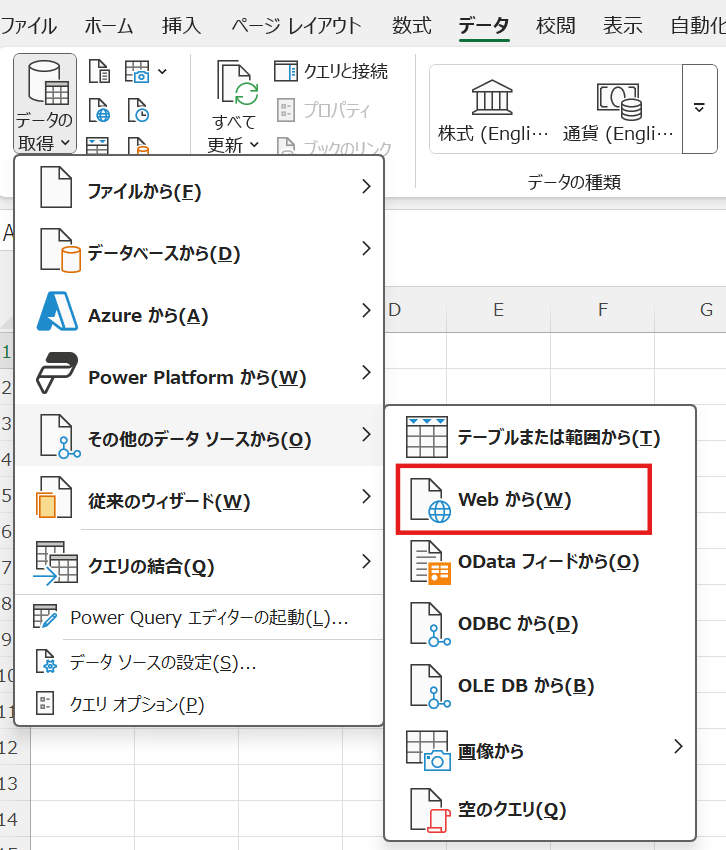Click the ODBC から connector file icon

431,624
